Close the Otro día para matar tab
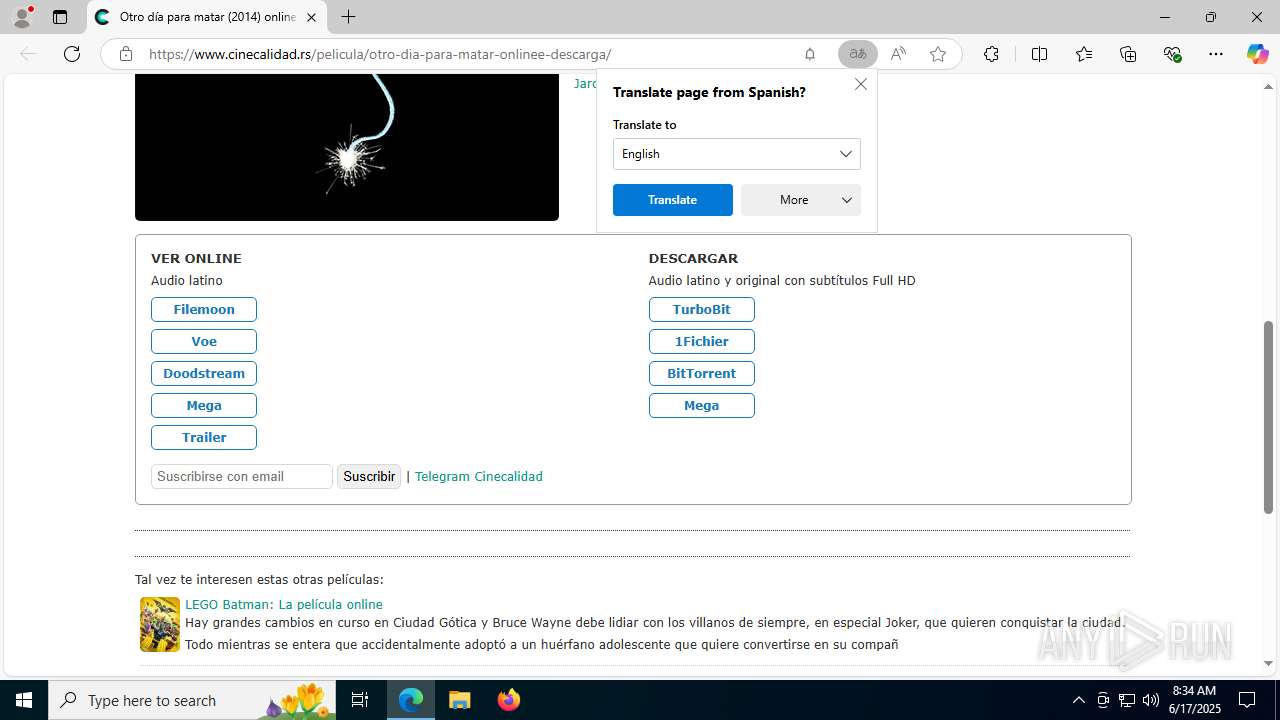The image size is (1280, 720). pyautogui.click(x=311, y=17)
